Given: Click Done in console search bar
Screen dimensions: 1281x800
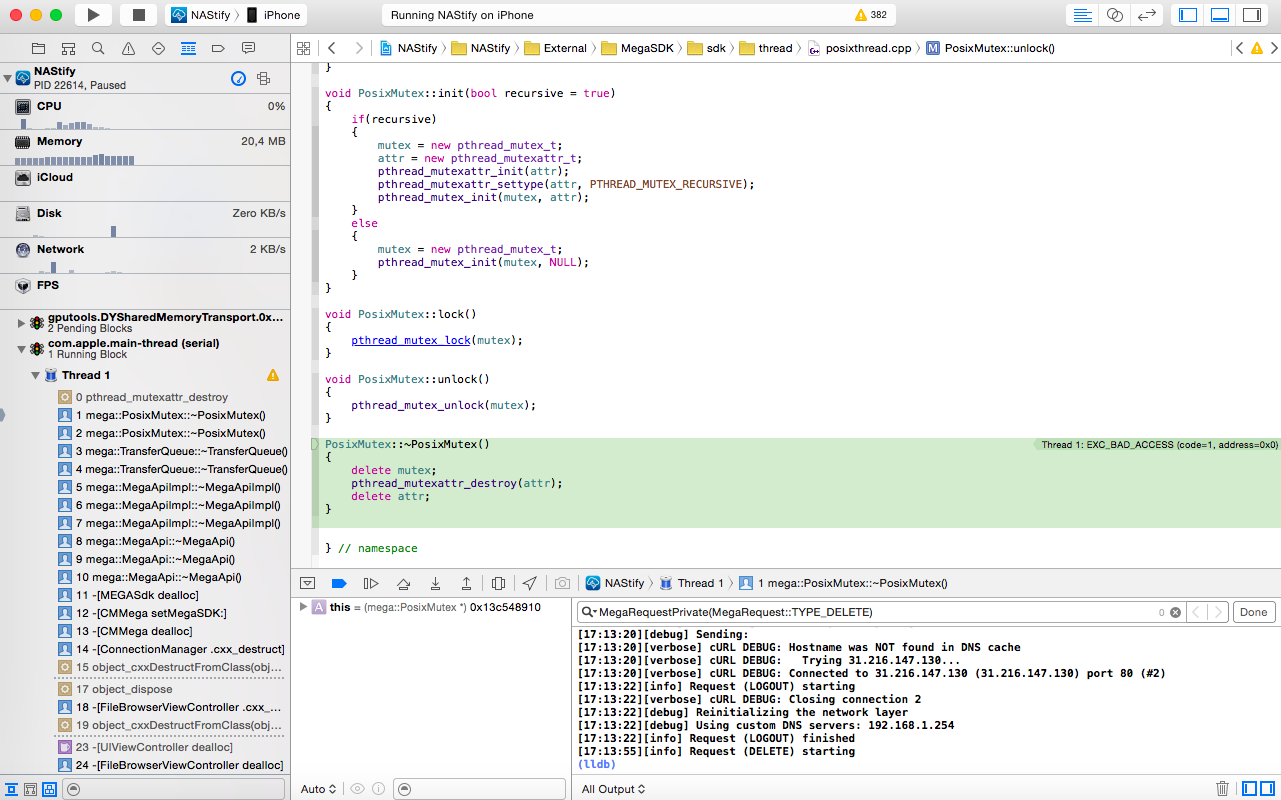Looking at the screenshot, I should (x=1253, y=612).
